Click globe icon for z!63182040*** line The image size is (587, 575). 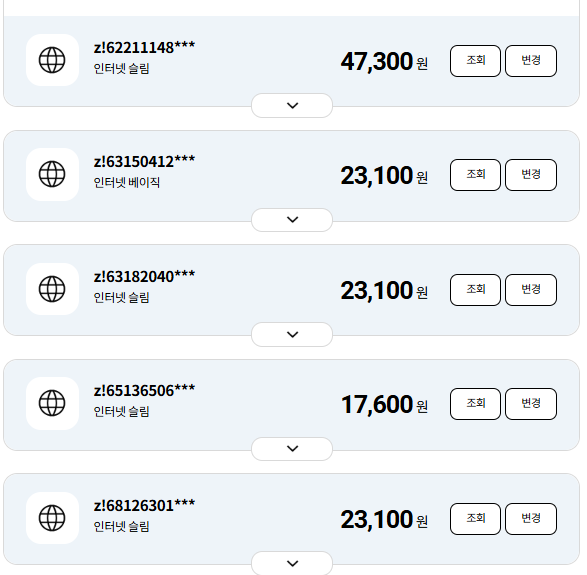coord(52,289)
